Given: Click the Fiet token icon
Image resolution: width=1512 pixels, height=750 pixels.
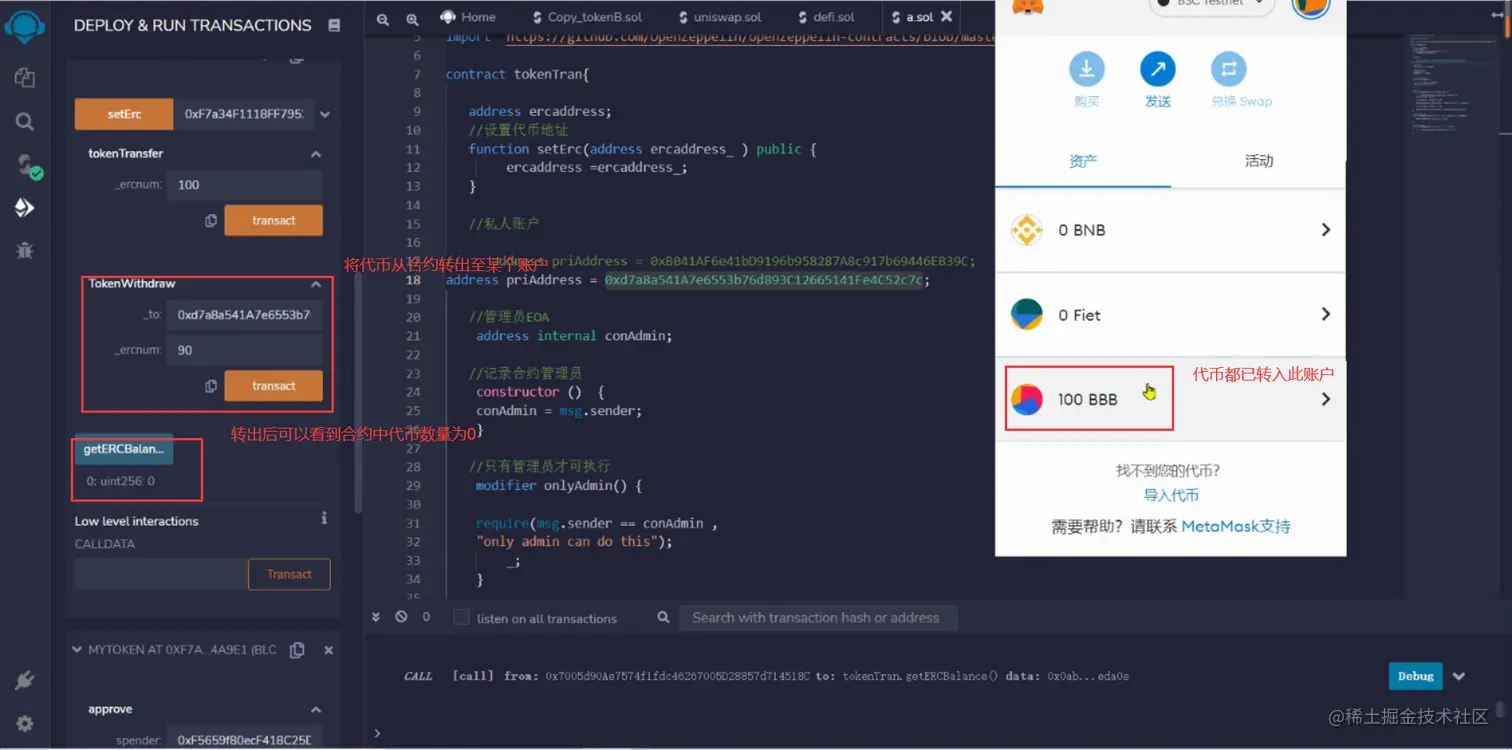Looking at the screenshot, I should tap(1027, 314).
